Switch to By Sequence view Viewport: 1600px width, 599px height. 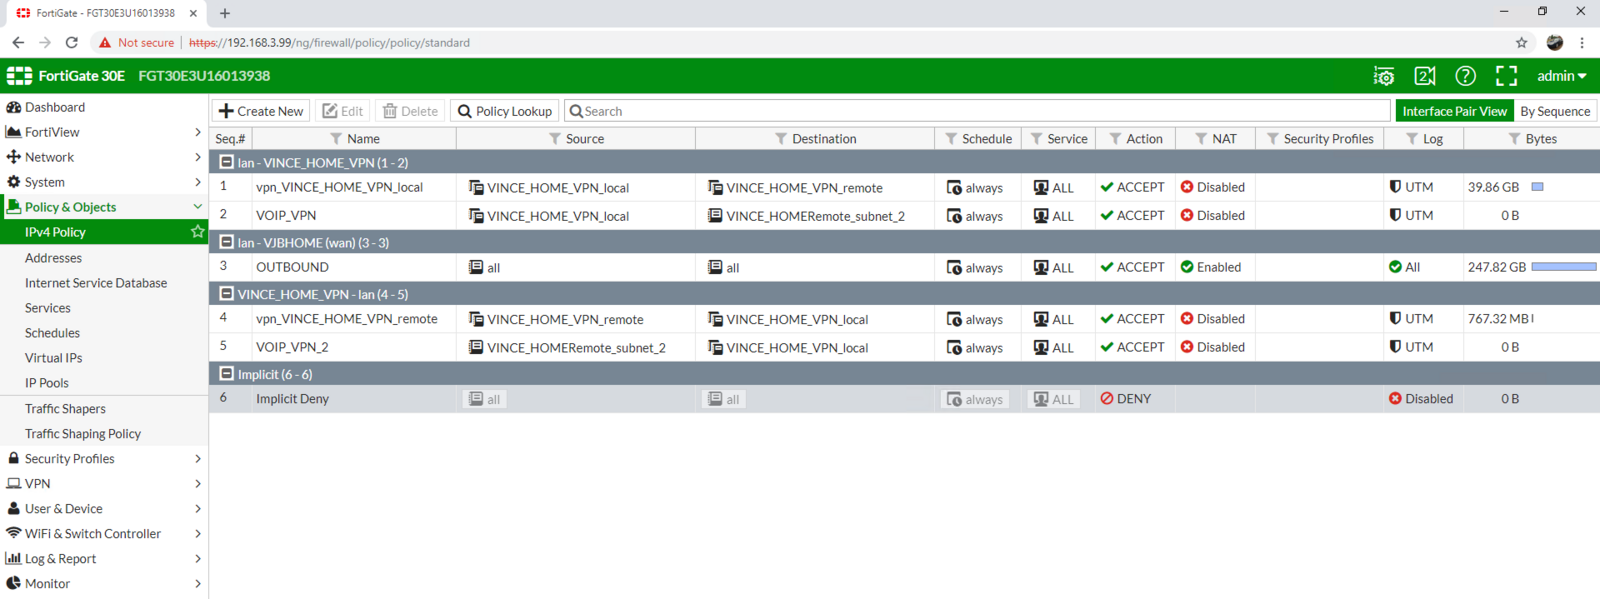pos(1555,111)
